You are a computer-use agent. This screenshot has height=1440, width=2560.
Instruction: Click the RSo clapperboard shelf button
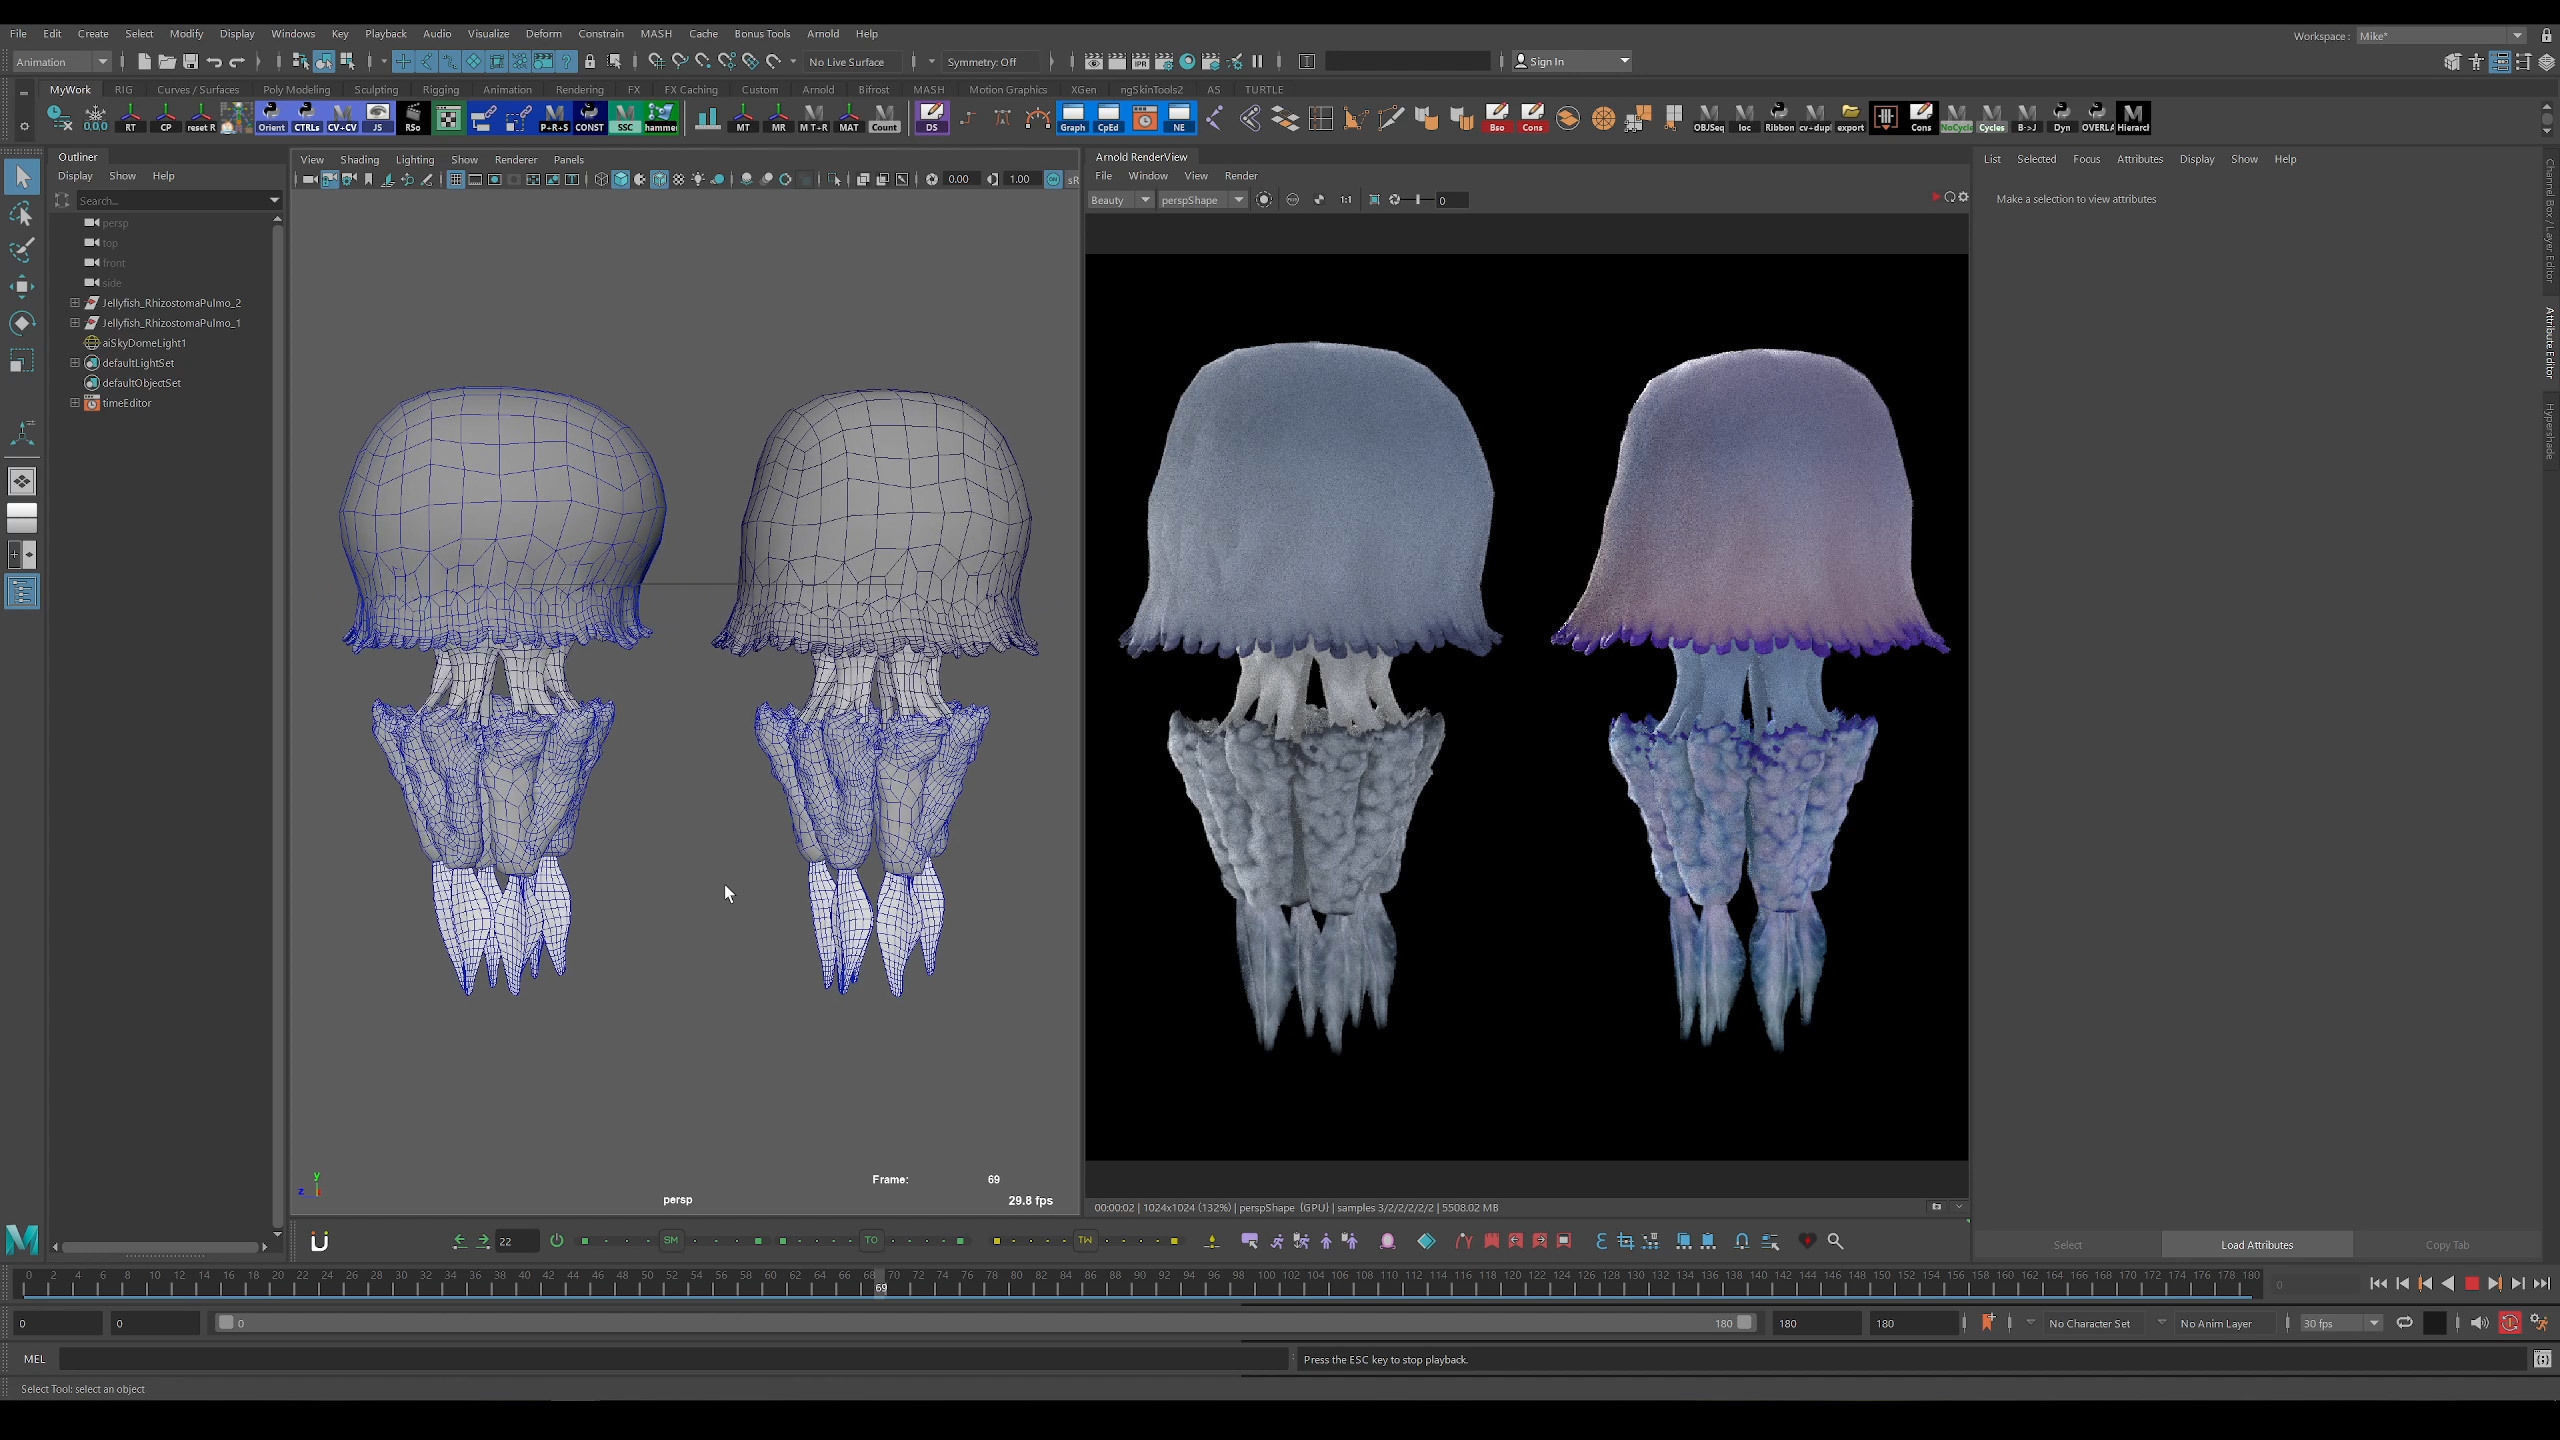412,118
